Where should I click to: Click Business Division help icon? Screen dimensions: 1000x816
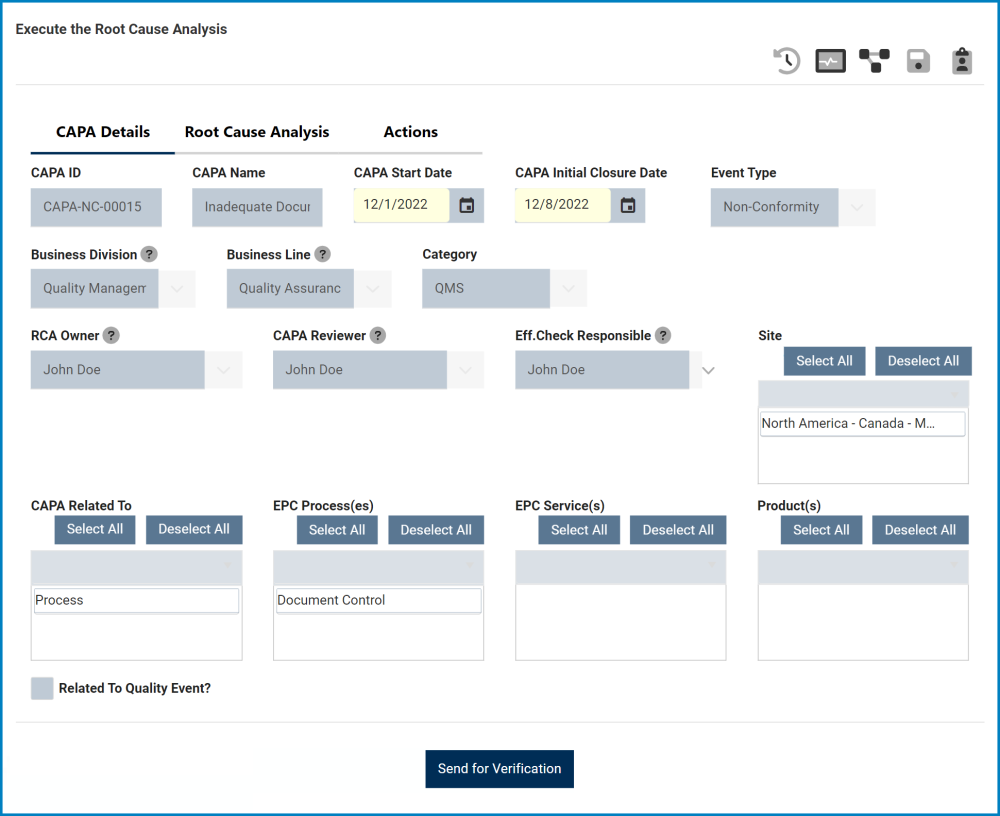149,254
